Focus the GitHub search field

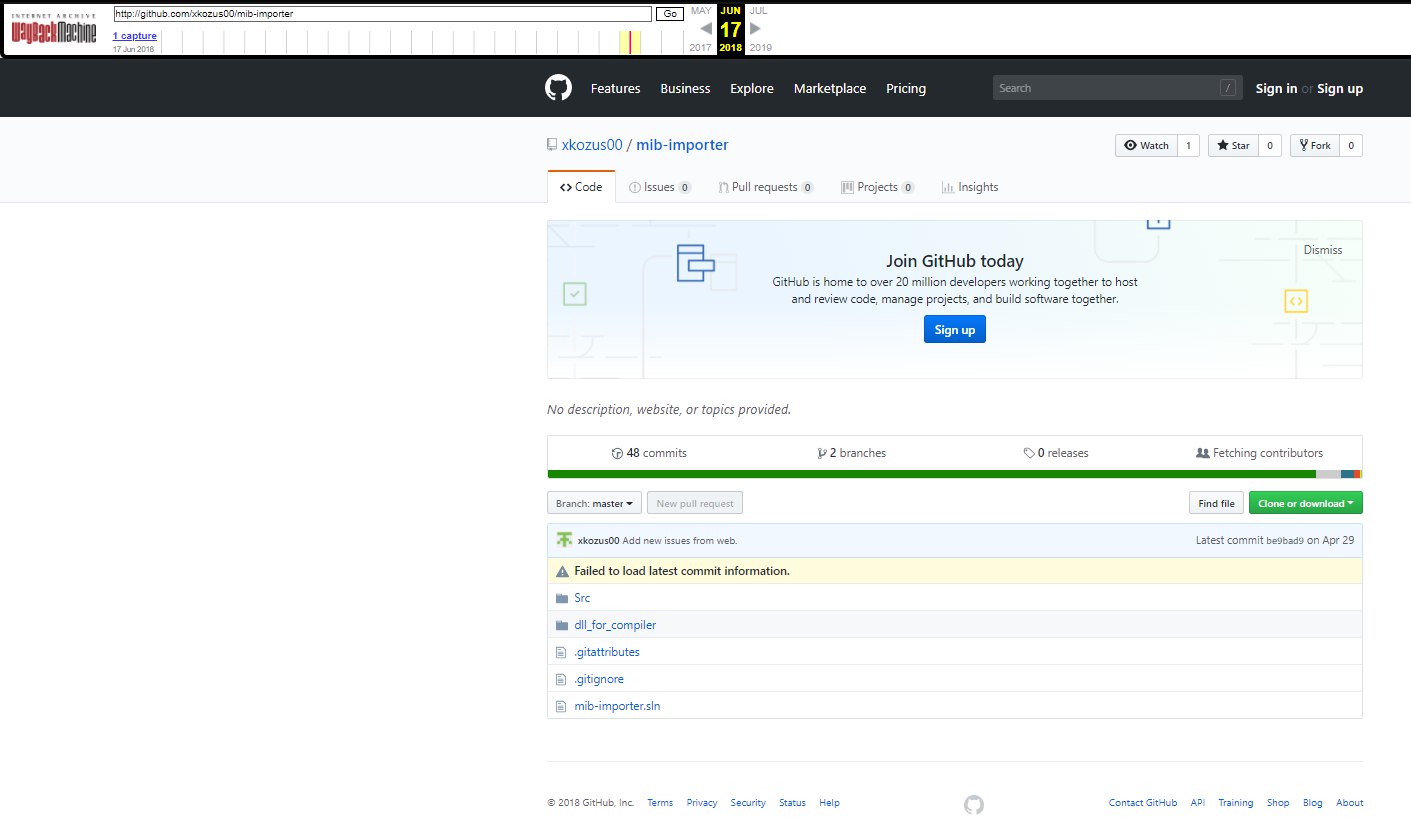[1118, 88]
